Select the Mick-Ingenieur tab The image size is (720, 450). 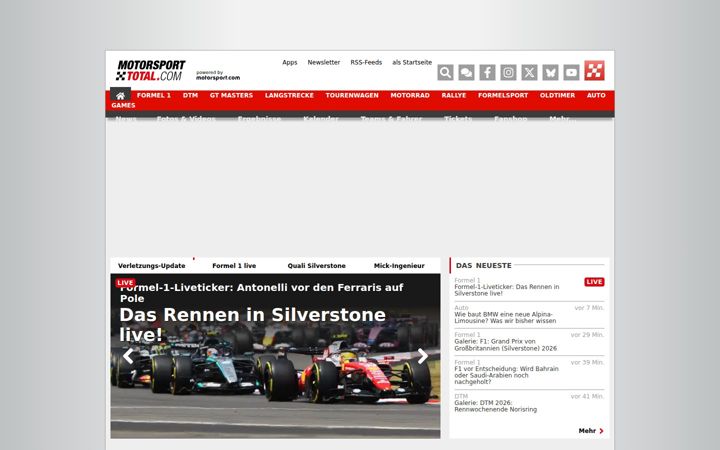click(x=399, y=266)
